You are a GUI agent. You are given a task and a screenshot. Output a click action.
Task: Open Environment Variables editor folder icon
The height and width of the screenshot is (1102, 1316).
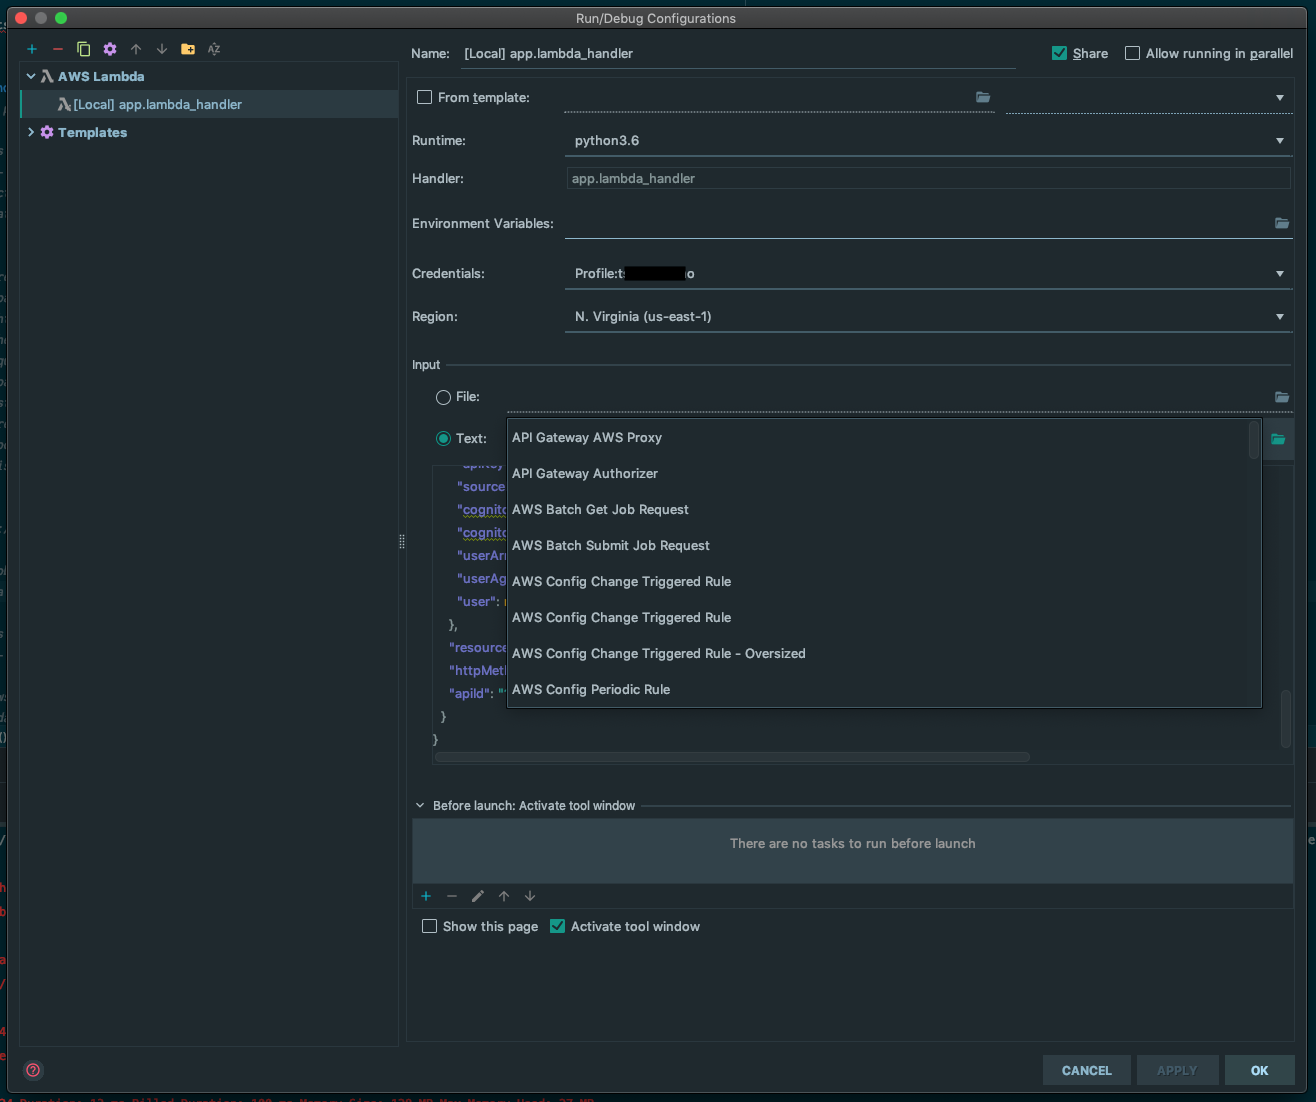point(1282,223)
